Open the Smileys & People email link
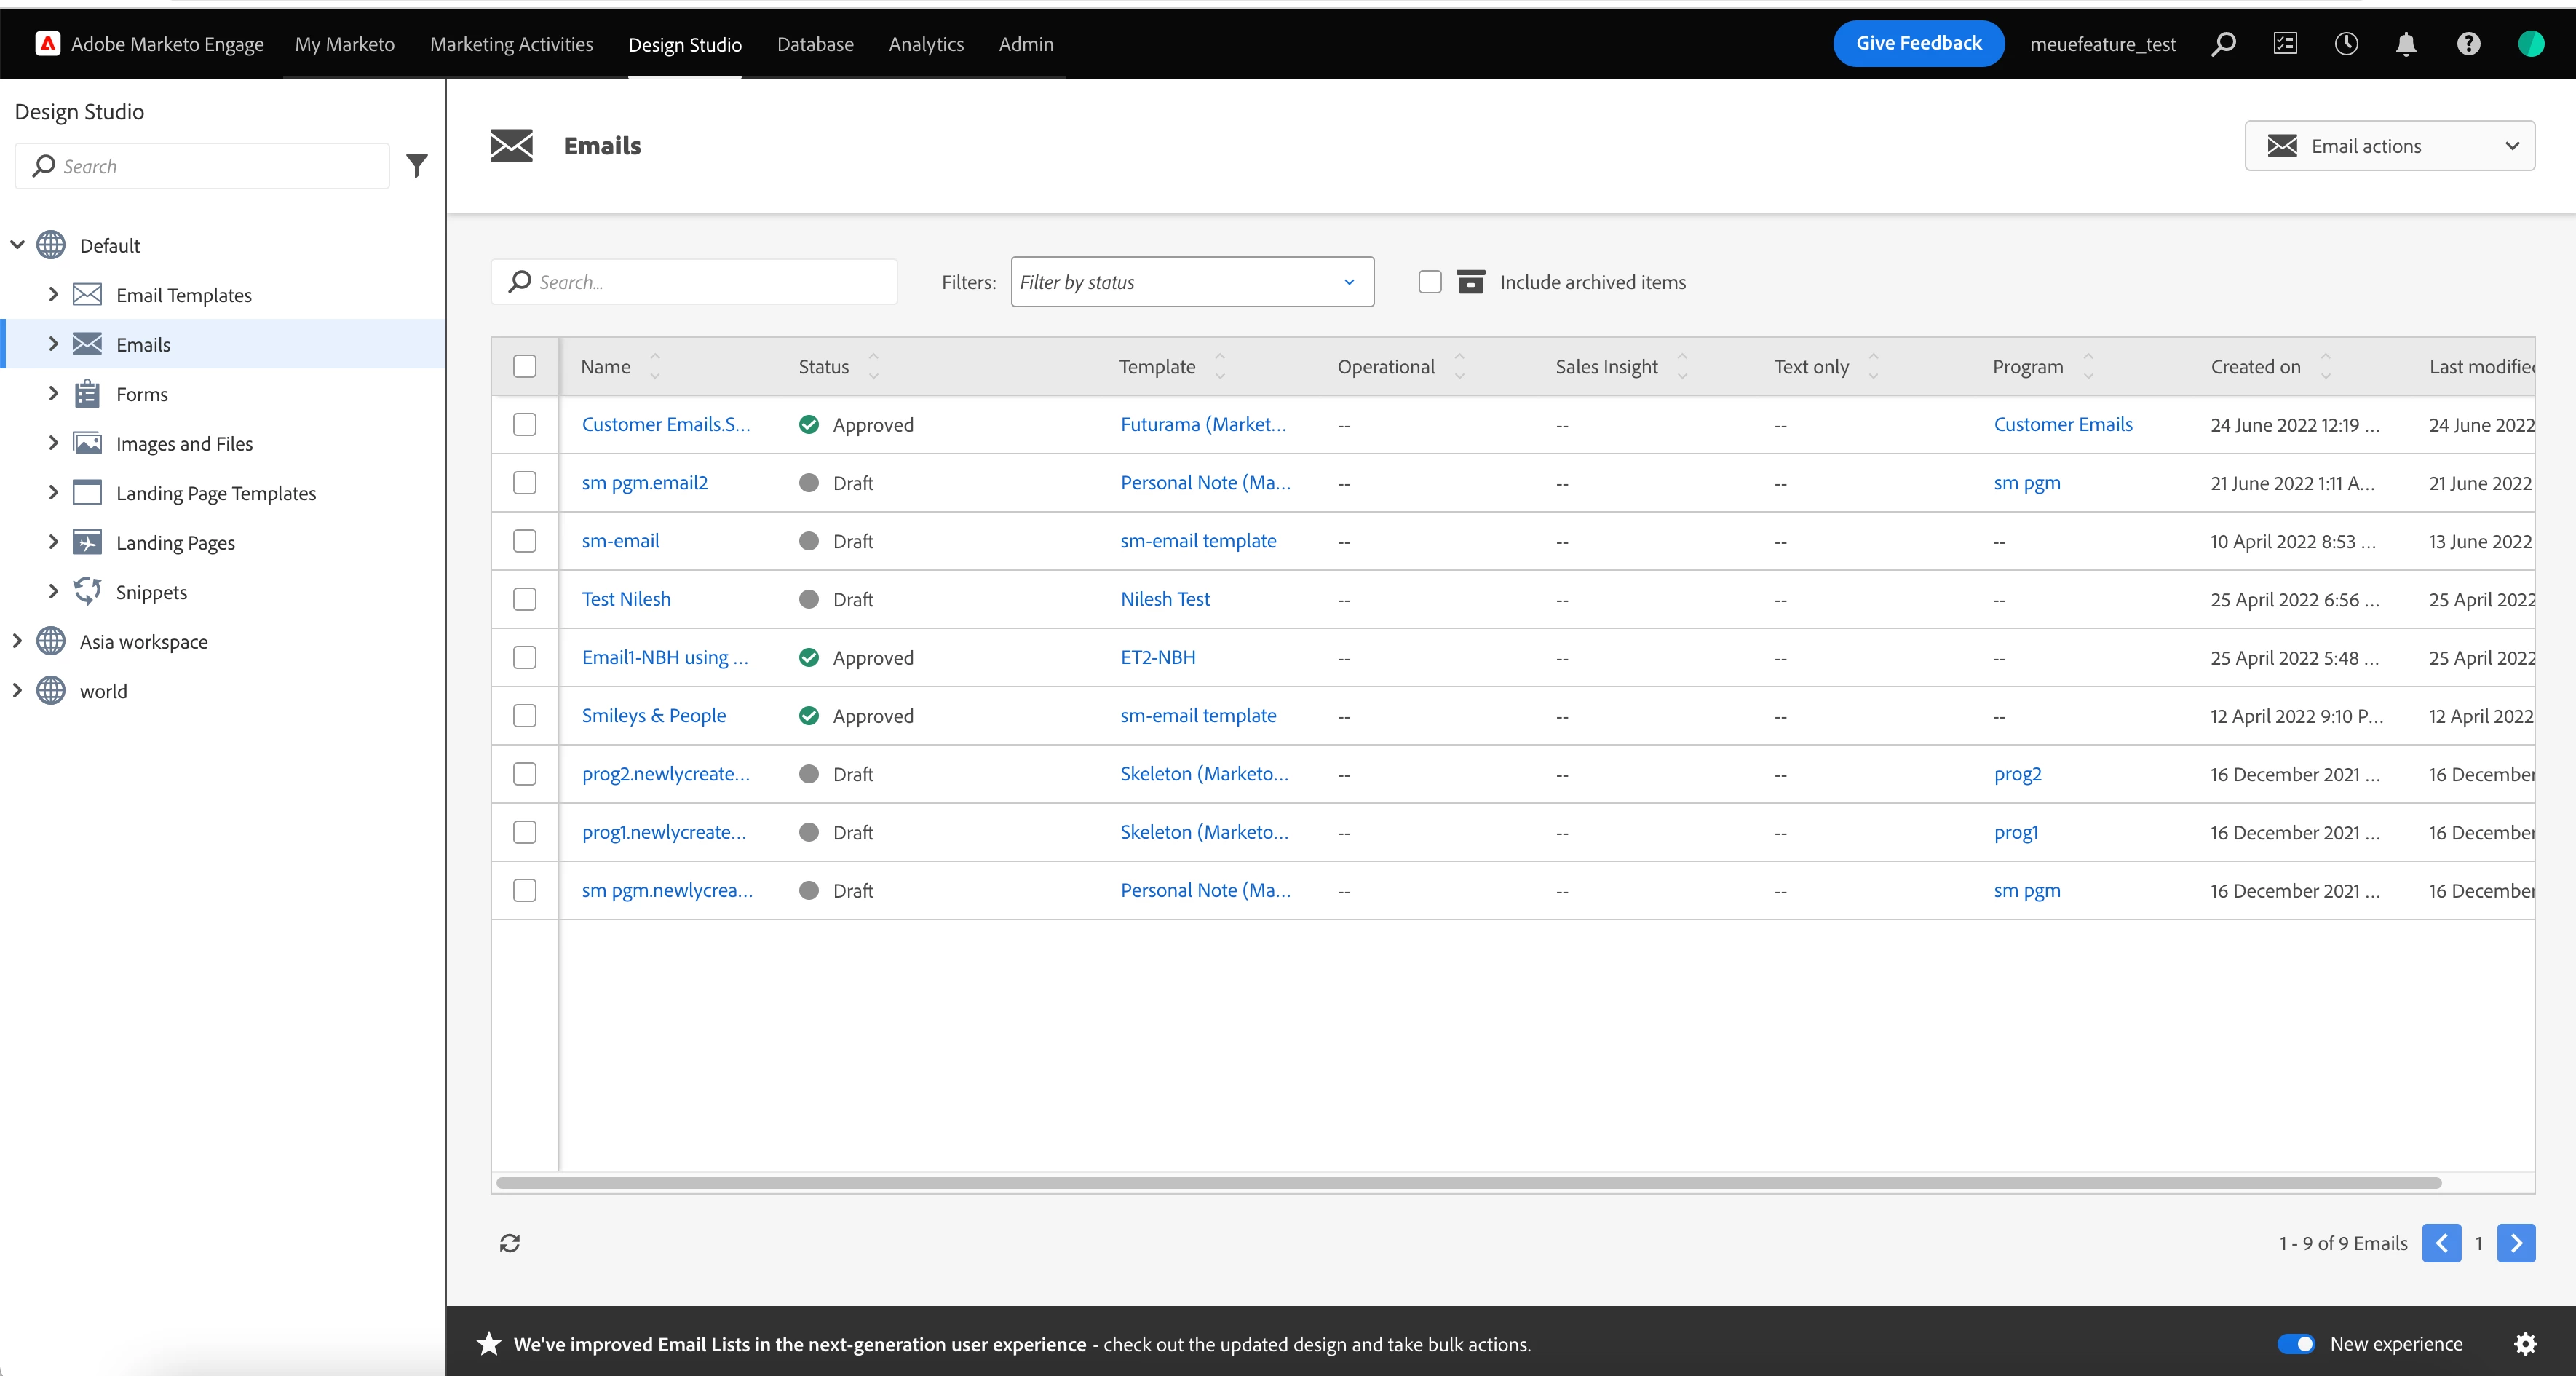The image size is (2576, 1376). click(x=654, y=716)
